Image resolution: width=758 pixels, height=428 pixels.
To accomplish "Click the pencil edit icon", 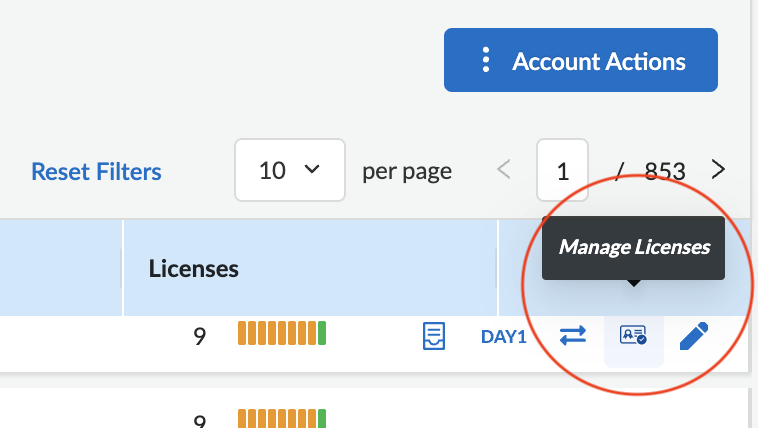I will point(693,336).
